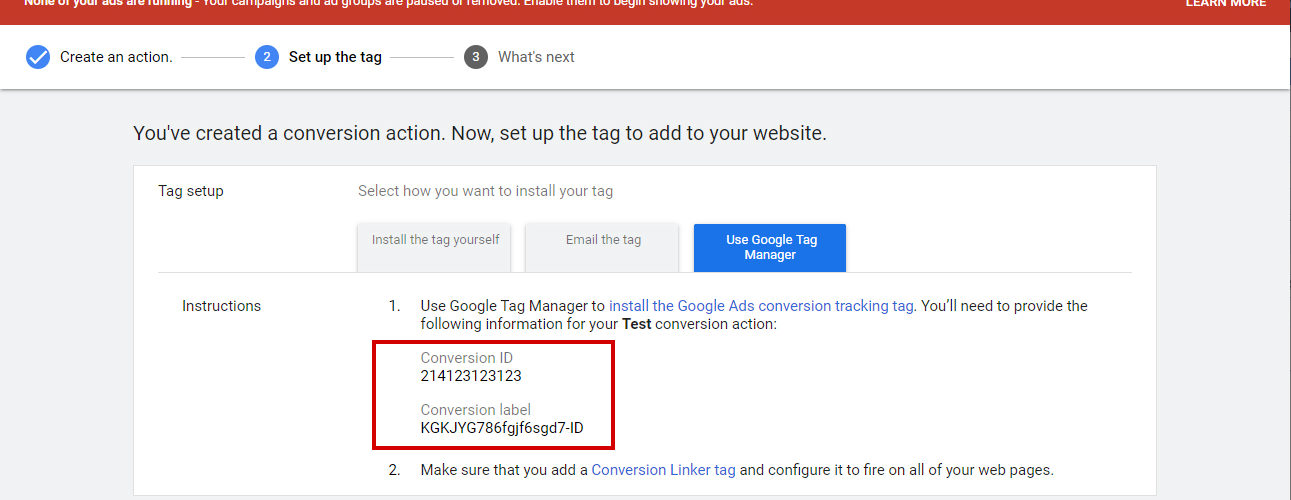Open install the Google Ads conversion tracking tag link

click(761, 306)
